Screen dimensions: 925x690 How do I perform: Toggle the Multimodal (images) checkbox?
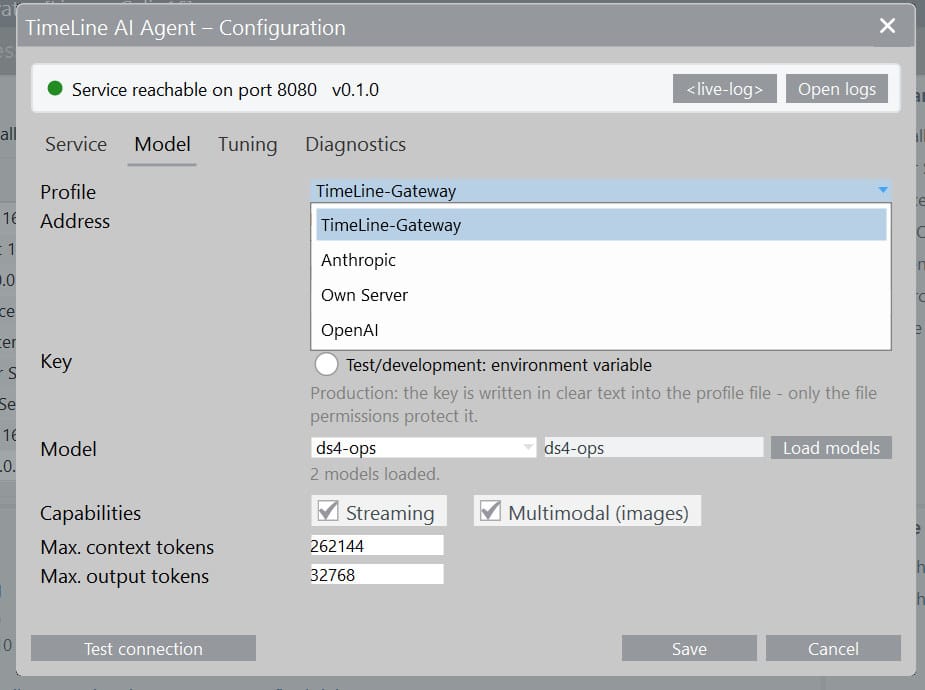tap(490, 511)
